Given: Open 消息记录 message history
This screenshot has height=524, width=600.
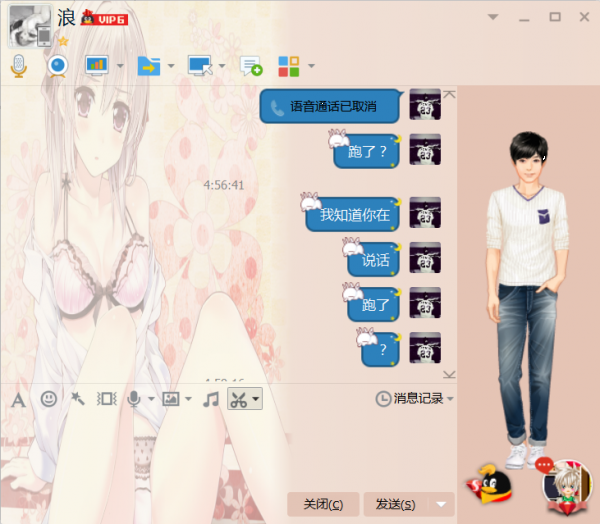Looking at the screenshot, I should [410, 399].
